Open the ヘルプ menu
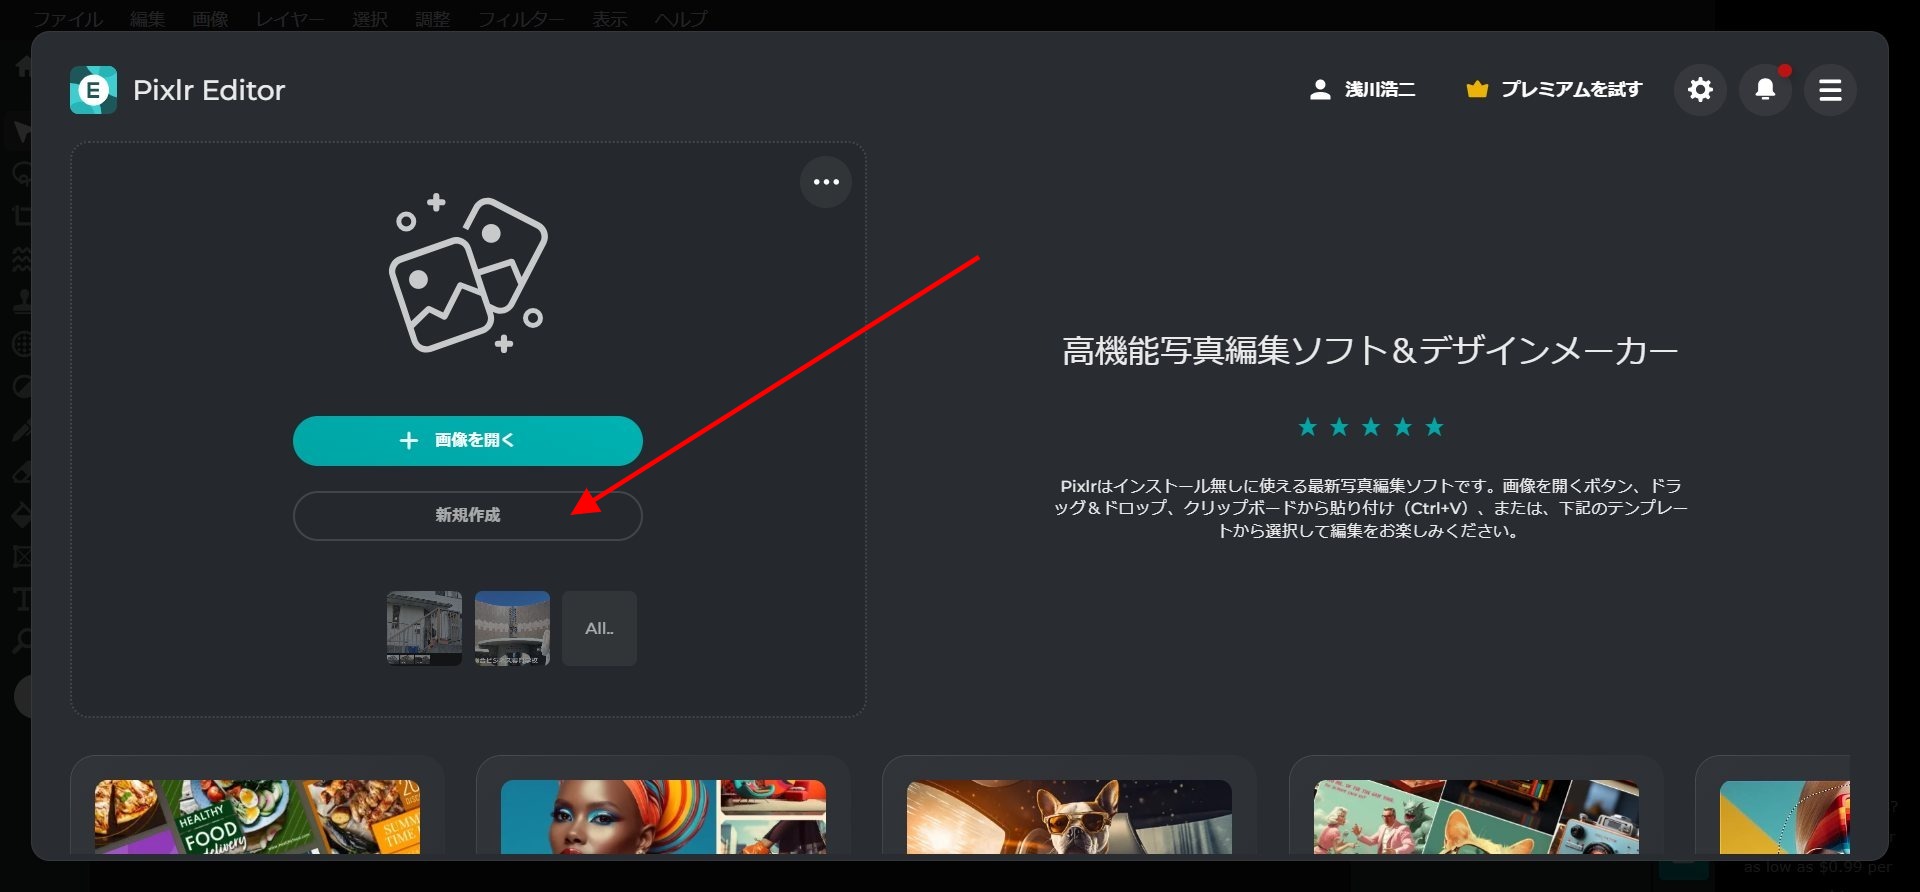 tap(680, 18)
